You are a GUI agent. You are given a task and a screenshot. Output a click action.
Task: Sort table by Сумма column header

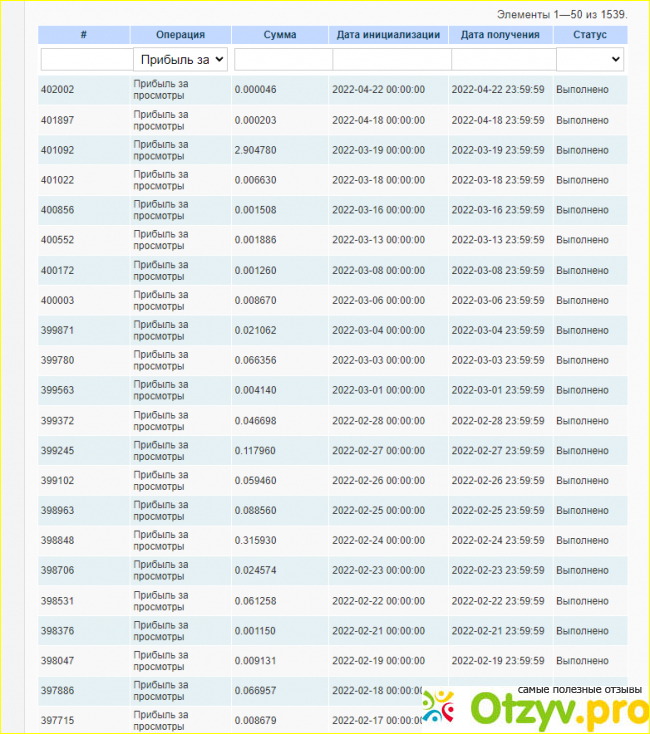279,35
